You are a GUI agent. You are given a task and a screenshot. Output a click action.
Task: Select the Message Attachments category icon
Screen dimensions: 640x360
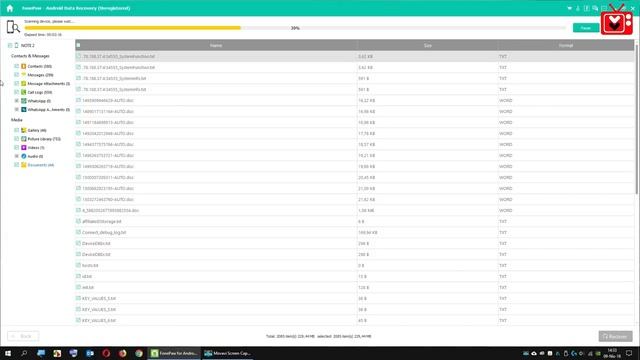[24, 83]
